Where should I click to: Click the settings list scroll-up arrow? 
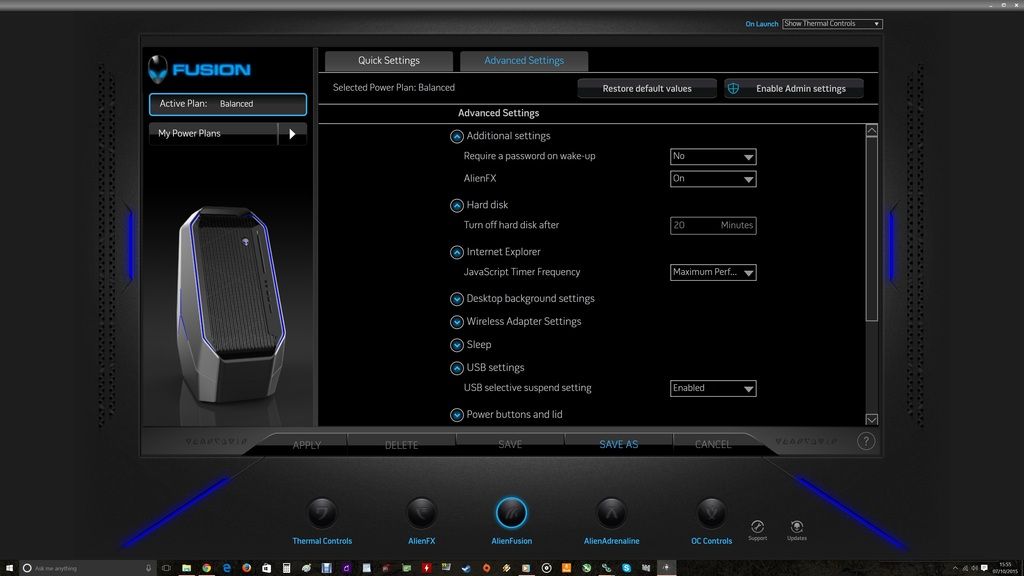[x=871, y=131]
